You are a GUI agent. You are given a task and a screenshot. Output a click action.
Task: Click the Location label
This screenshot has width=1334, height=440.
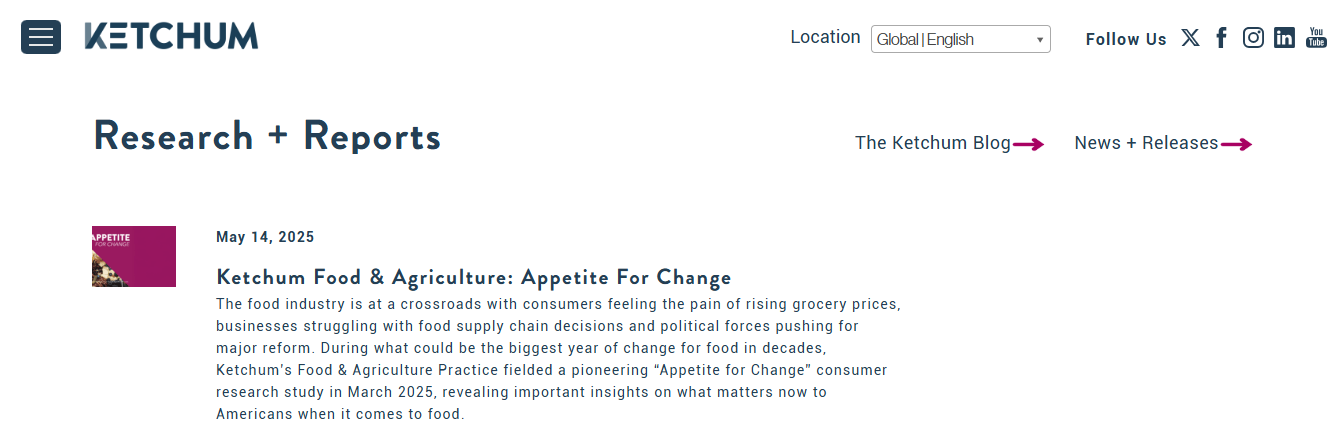[x=825, y=37]
